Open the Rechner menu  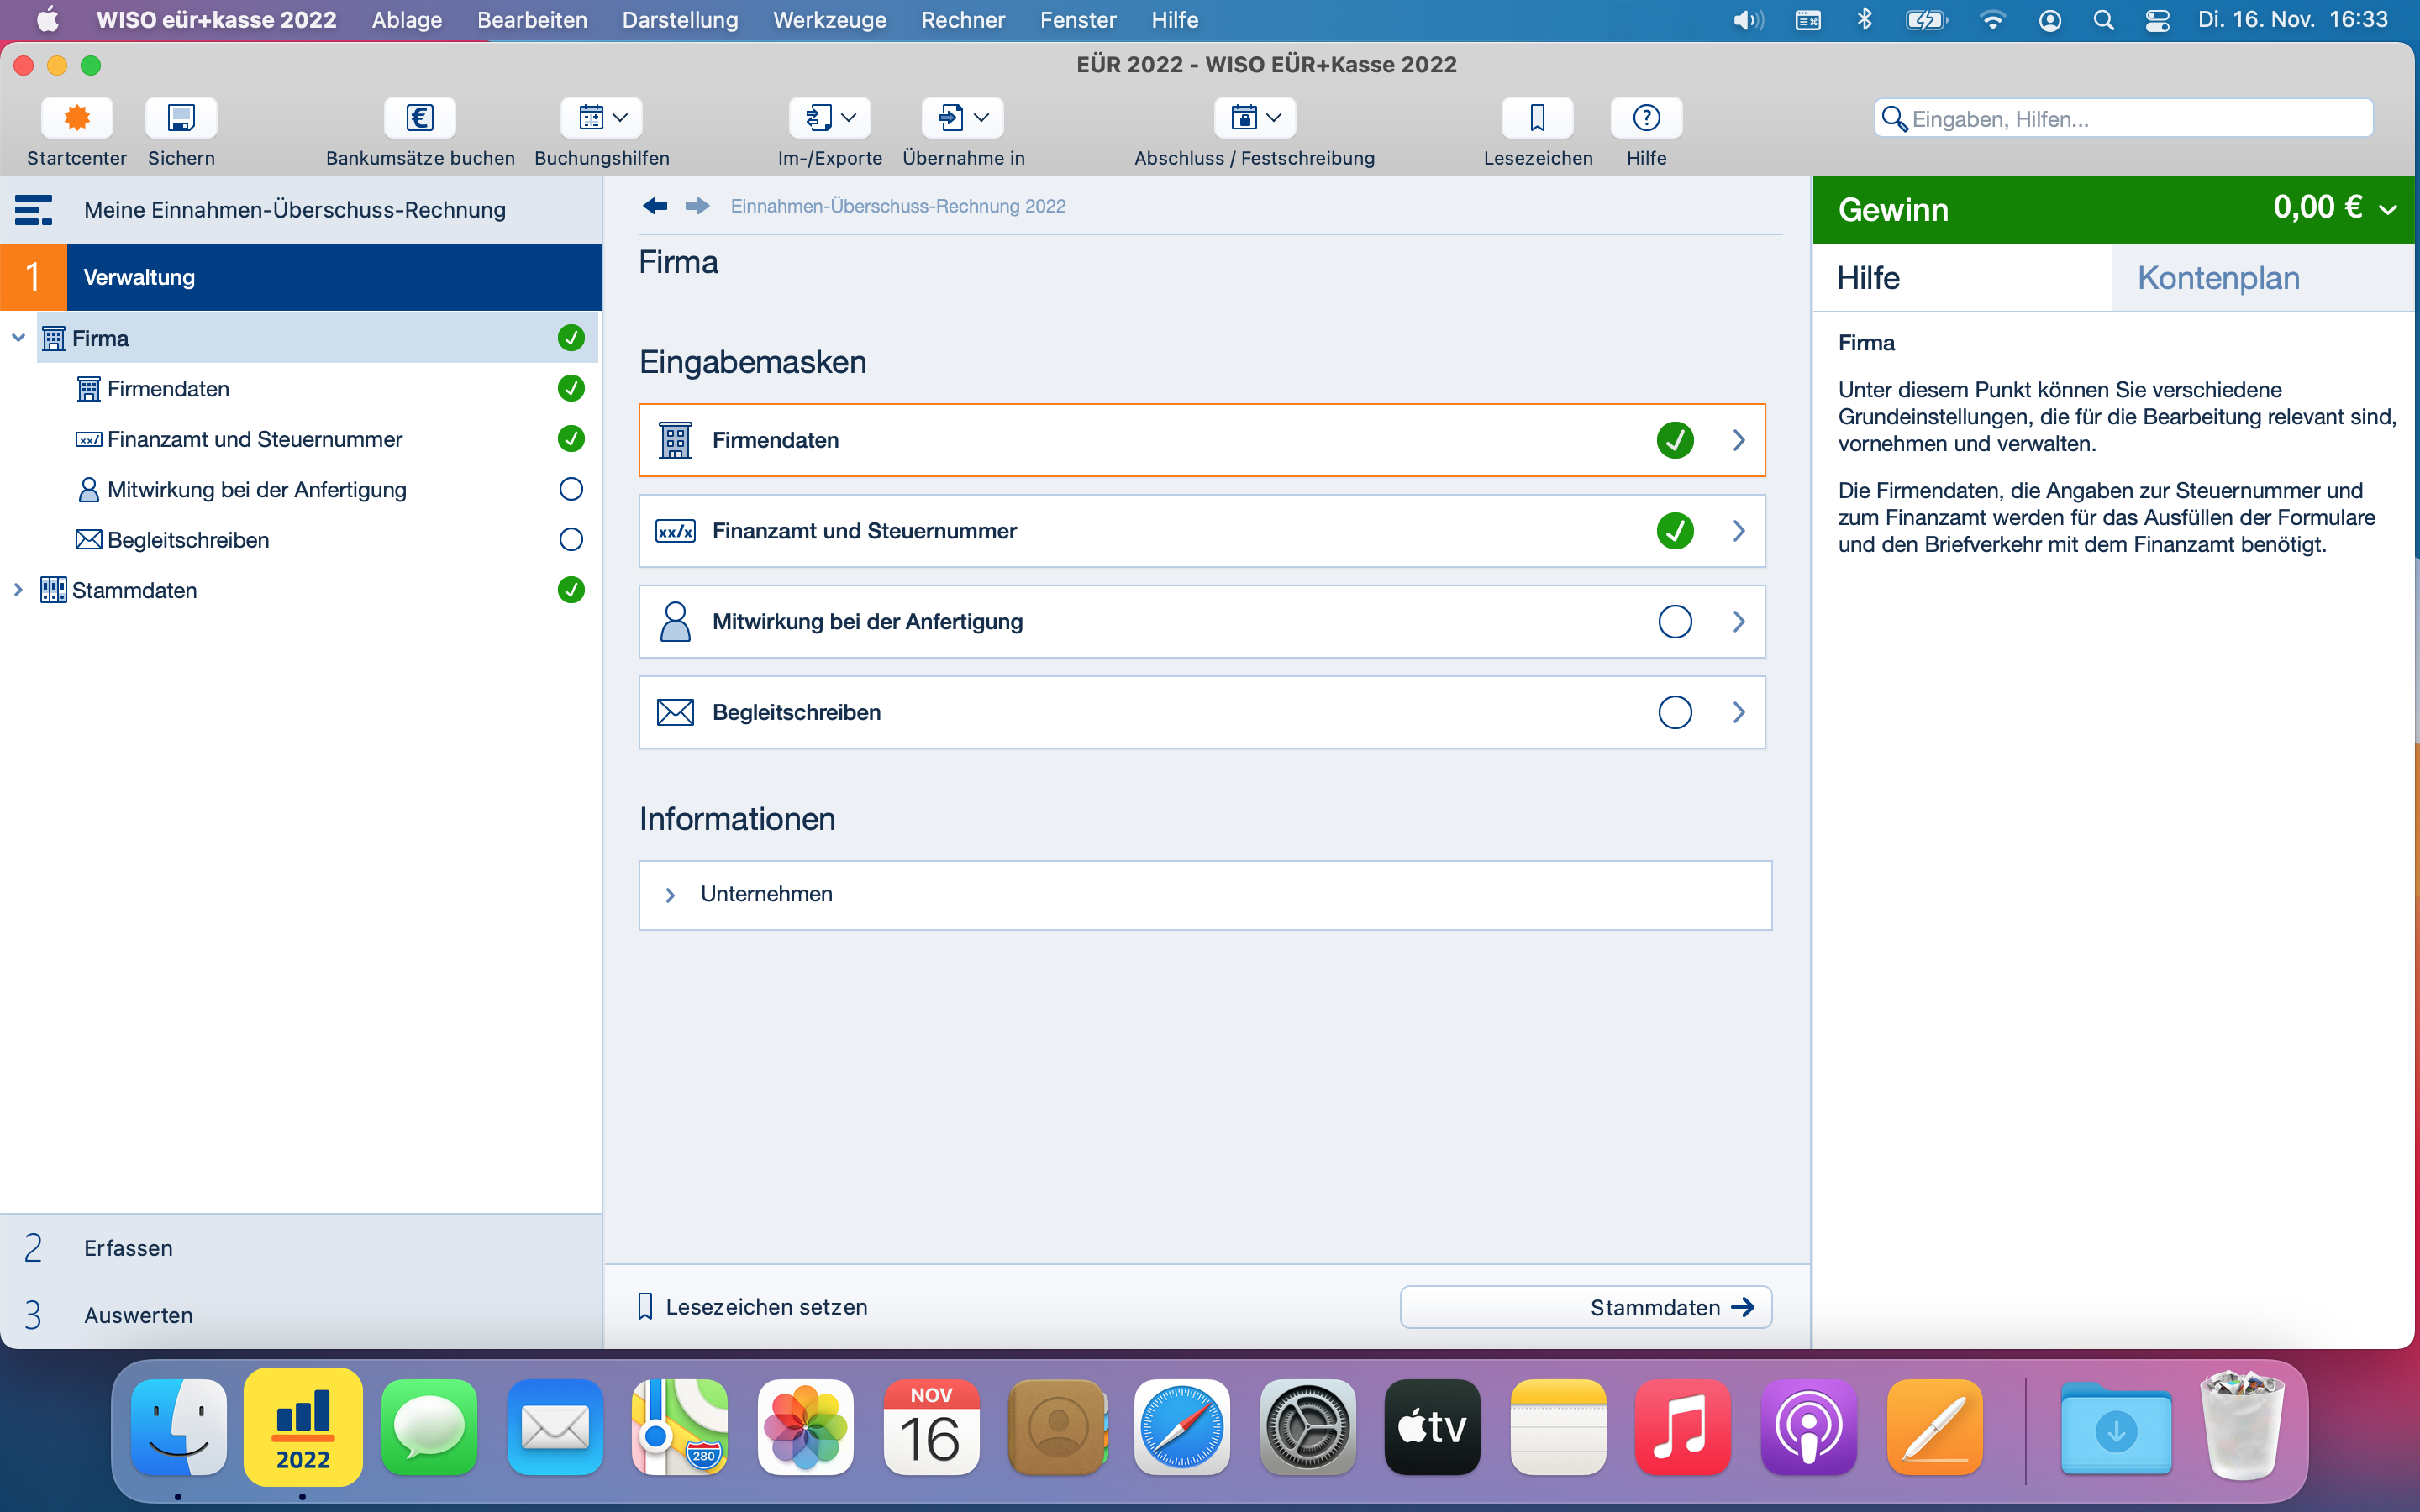963,20
